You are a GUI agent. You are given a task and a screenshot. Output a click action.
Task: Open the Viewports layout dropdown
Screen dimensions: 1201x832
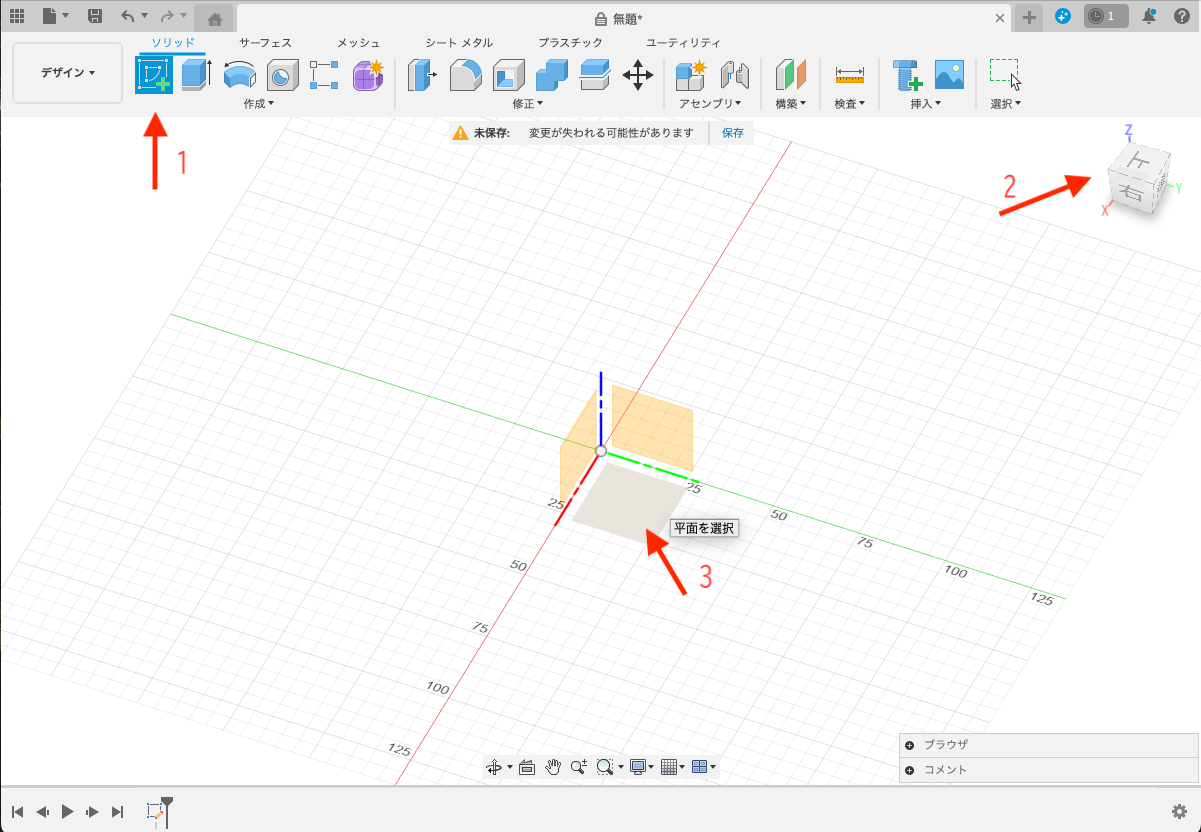pos(704,767)
